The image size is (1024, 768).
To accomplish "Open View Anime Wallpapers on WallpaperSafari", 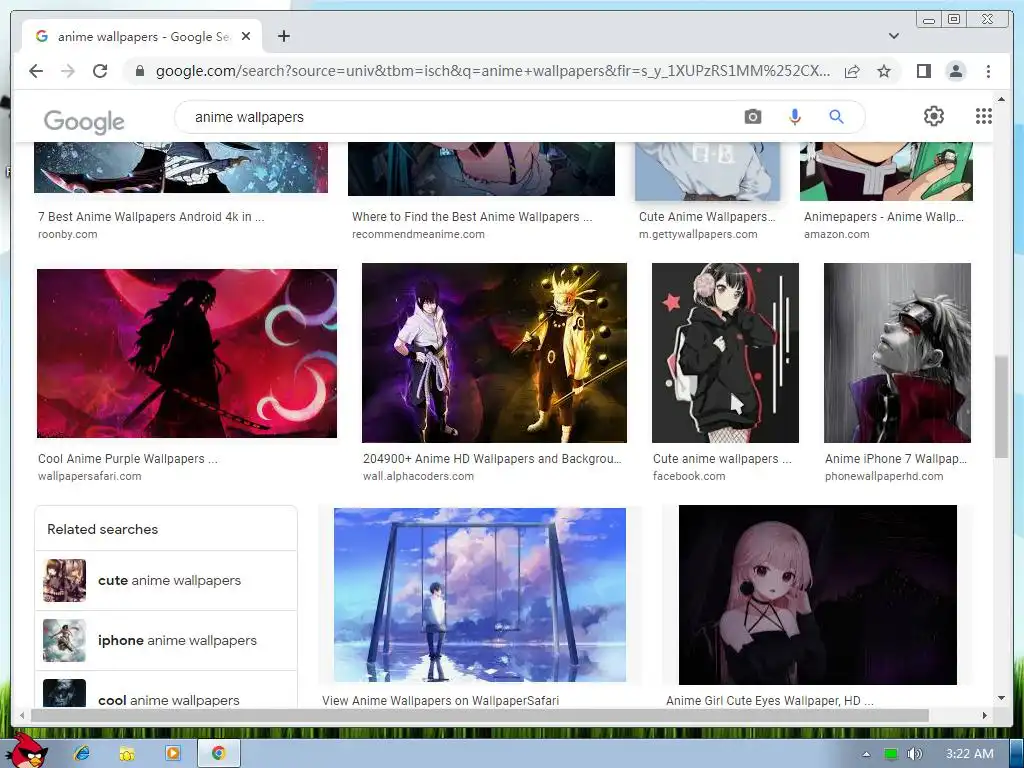I will (x=441, y=701).
